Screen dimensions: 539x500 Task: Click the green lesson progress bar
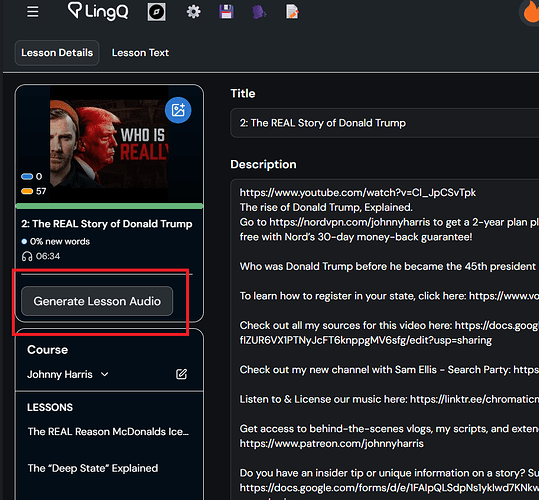[109, 206]
